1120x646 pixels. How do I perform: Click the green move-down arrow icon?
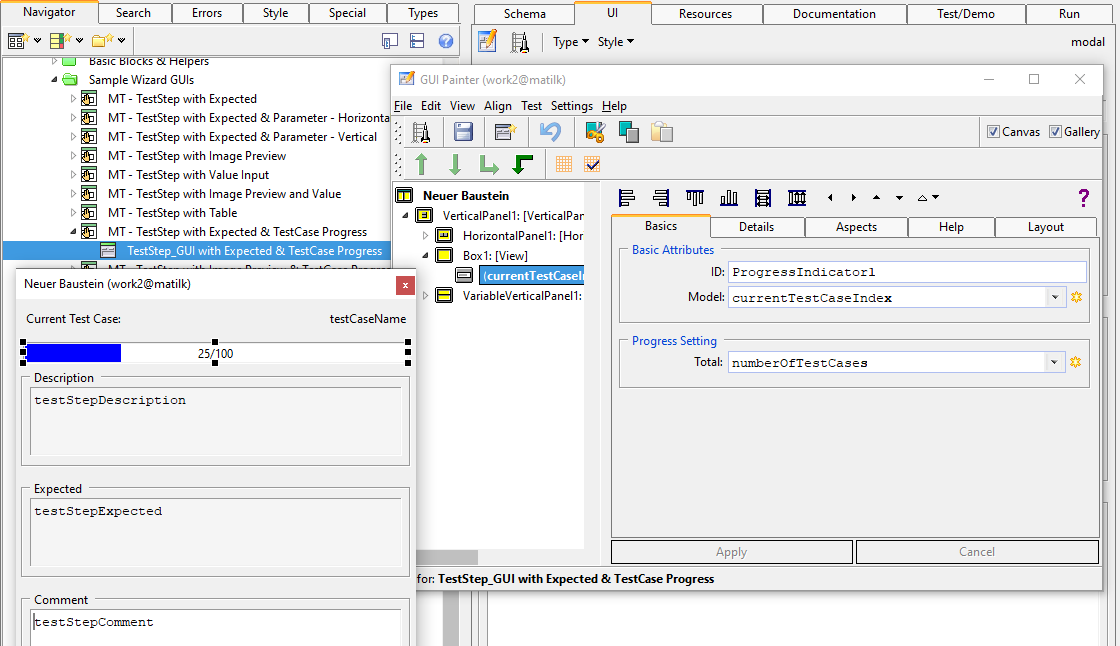(454, 165)
